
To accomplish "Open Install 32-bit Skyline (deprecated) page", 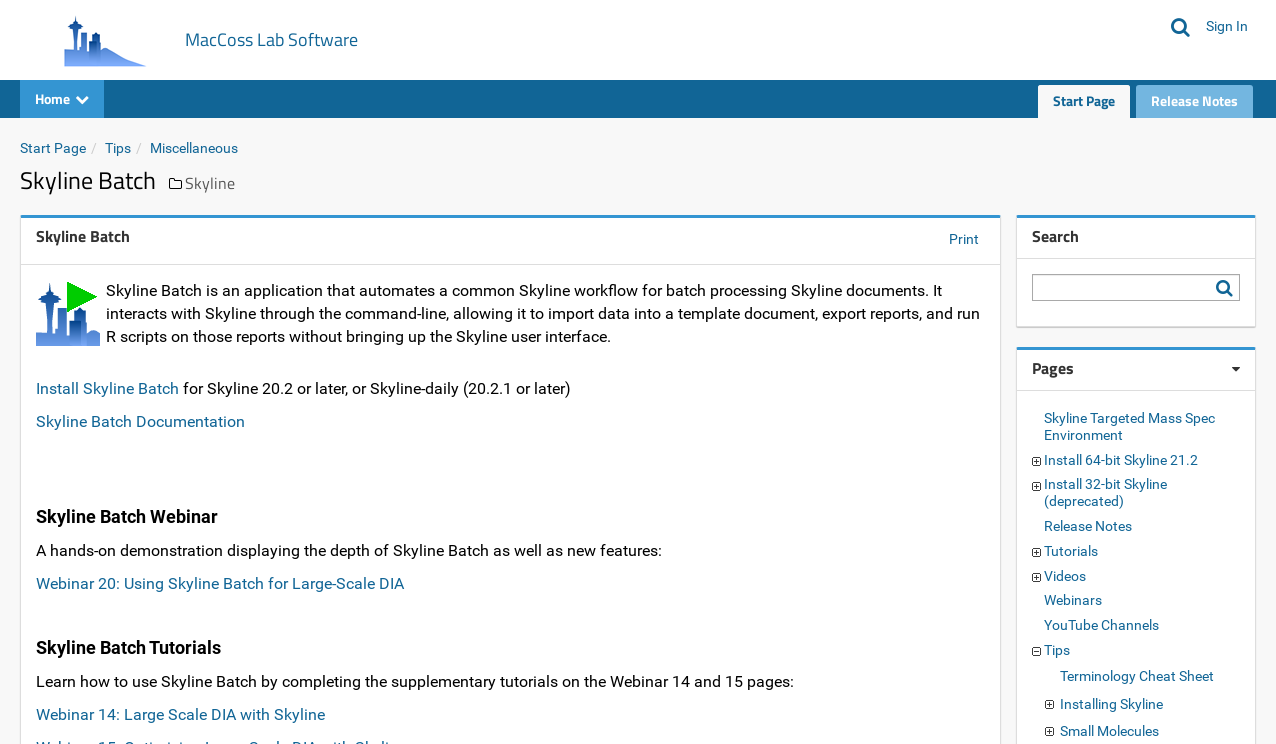I will coord(1105,493).
